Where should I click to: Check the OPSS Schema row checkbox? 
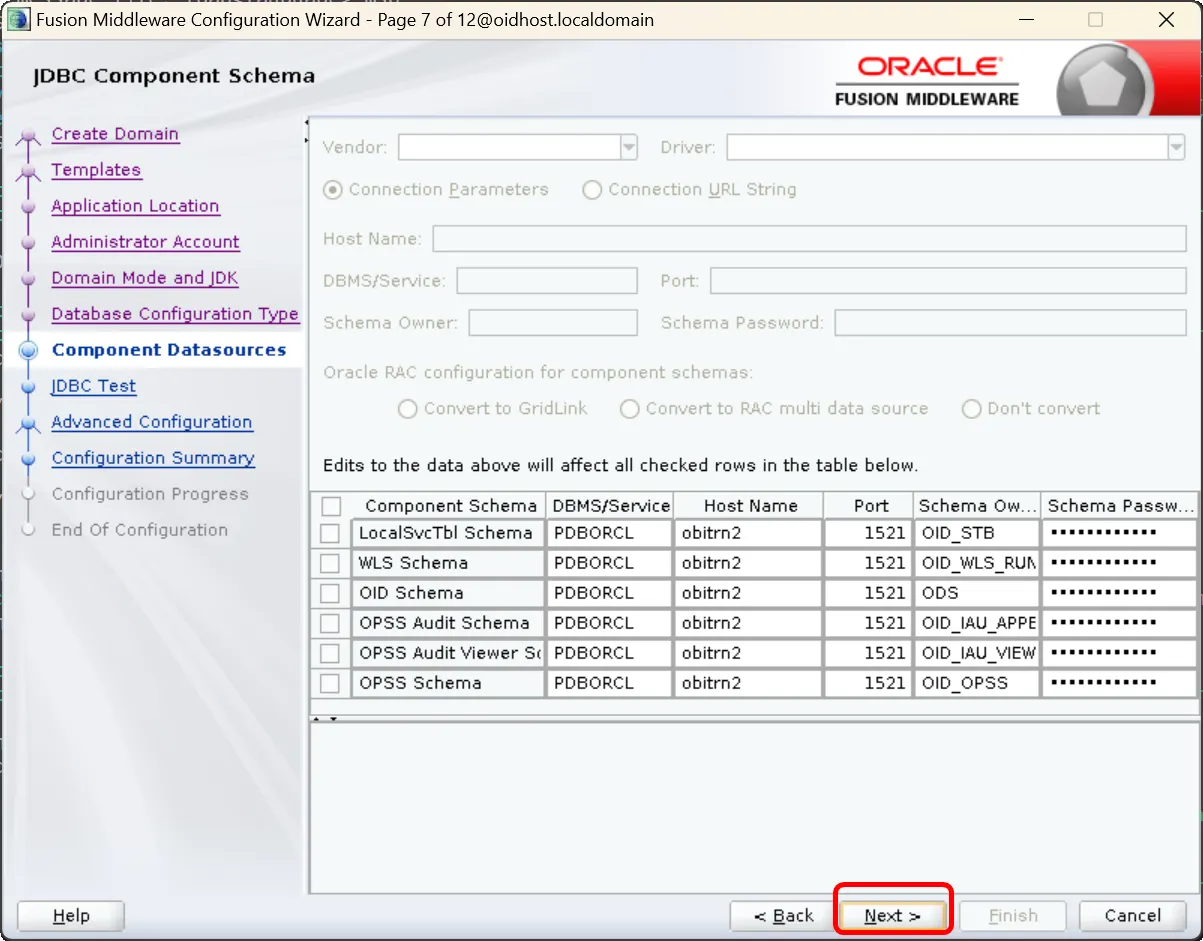tap(330, 684)
